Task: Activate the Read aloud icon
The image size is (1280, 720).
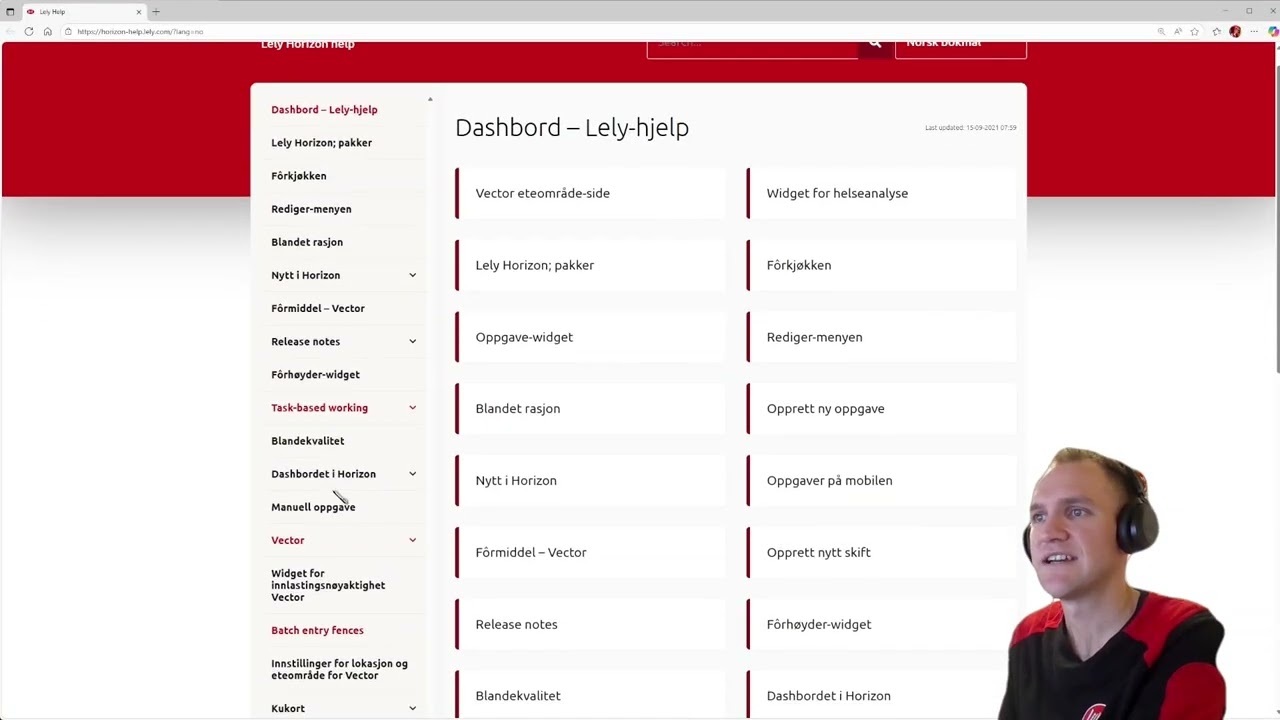Action: click(1178, 31)
